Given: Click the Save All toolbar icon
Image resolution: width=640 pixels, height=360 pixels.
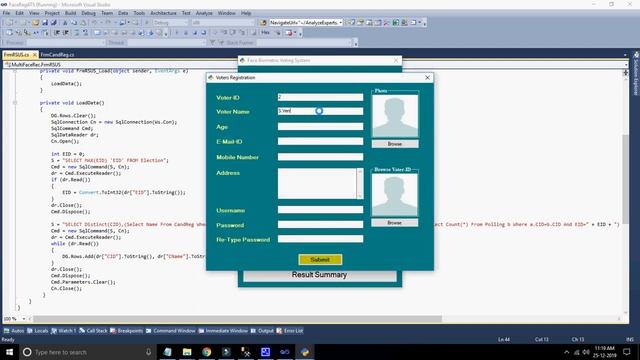Looking at the screenshot, I should tap(53, 23).
